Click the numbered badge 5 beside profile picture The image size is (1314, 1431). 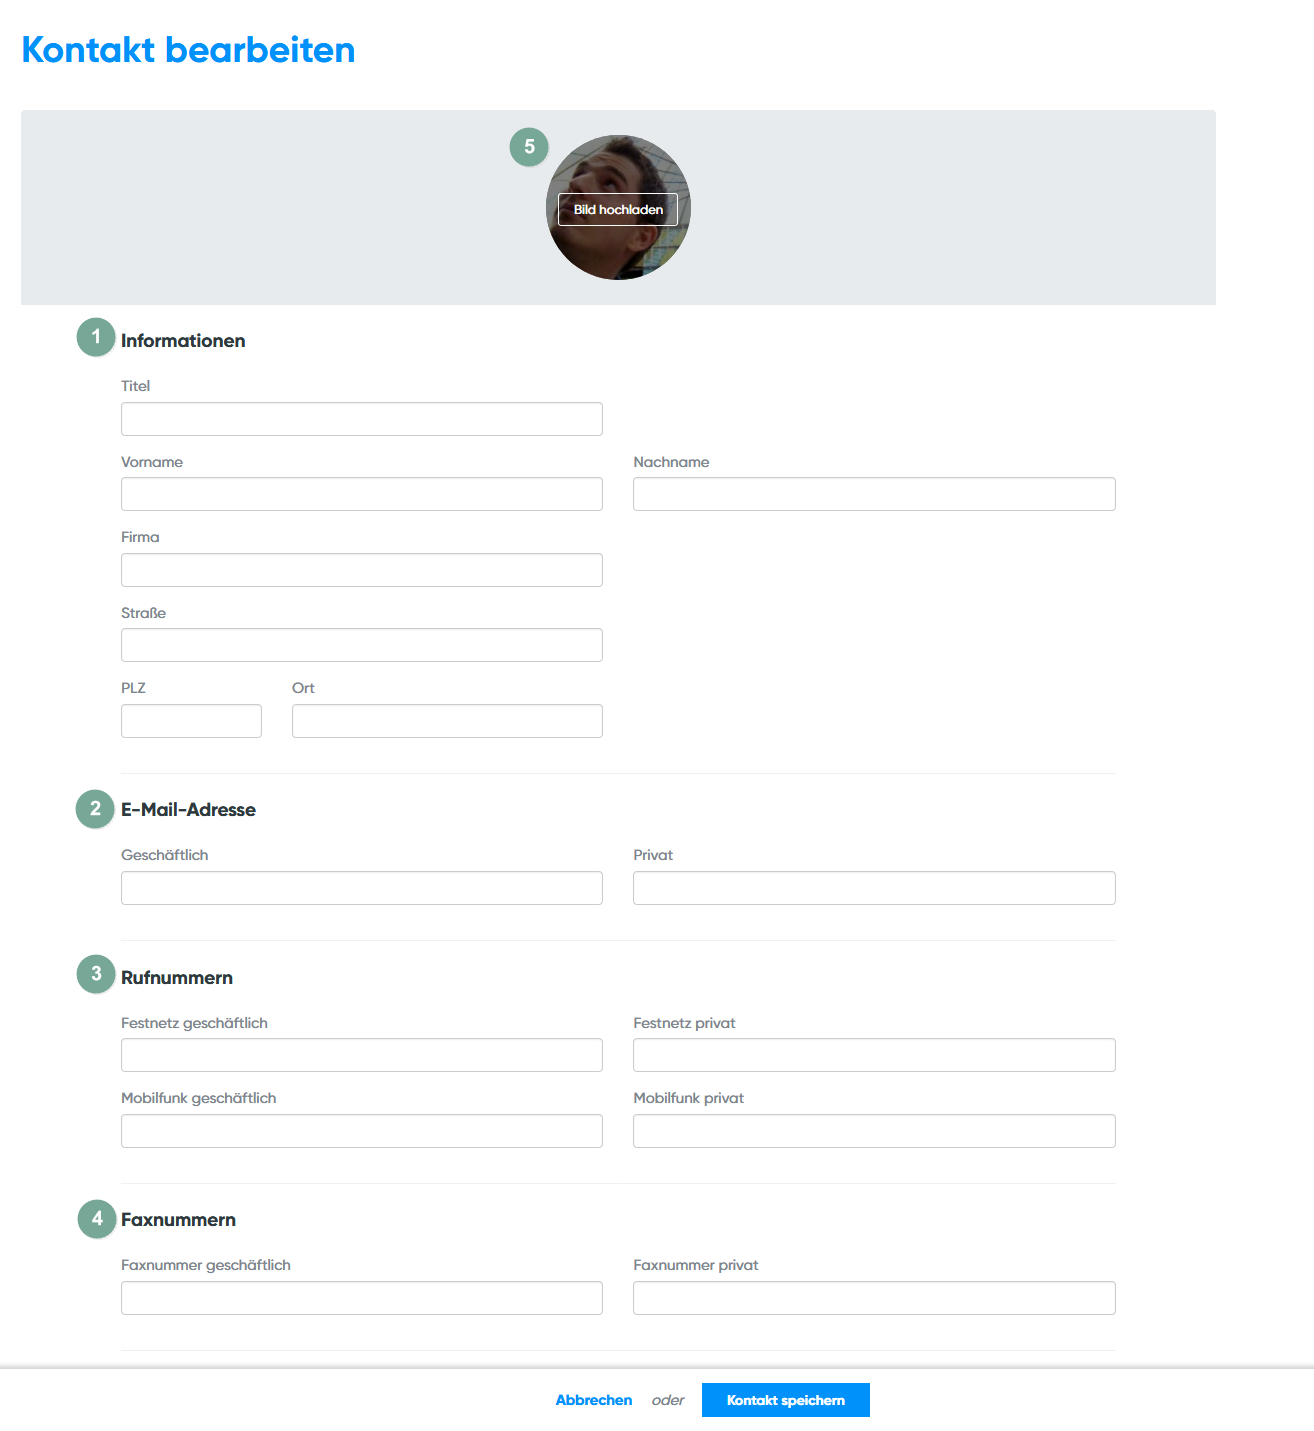(x=529, y=147)
